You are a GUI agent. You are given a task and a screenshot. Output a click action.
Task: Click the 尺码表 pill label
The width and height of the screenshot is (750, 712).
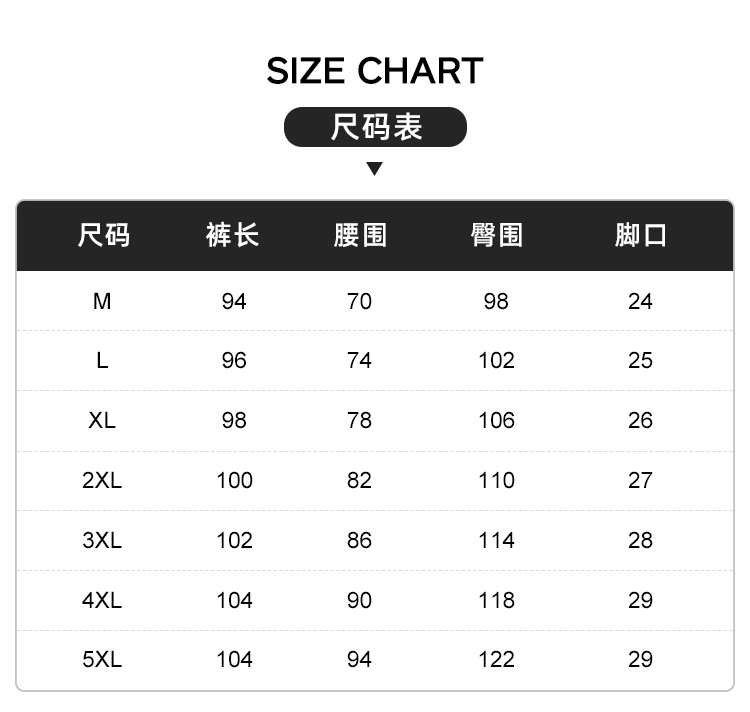tap(376, 127)
